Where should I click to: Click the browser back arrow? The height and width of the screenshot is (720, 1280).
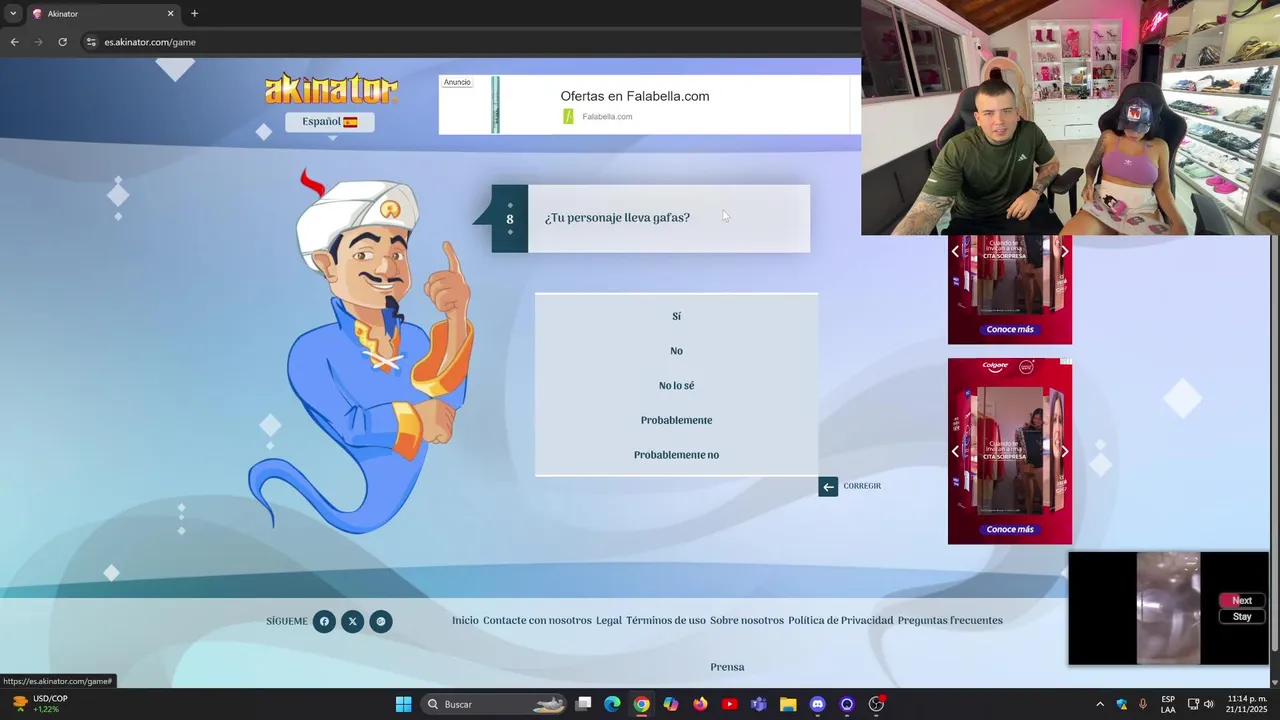point(14,42)
